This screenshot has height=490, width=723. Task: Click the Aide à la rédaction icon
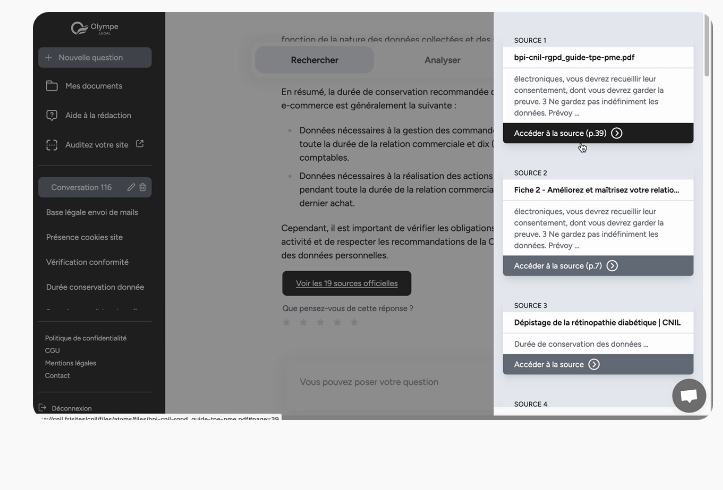tap(52, 115)
